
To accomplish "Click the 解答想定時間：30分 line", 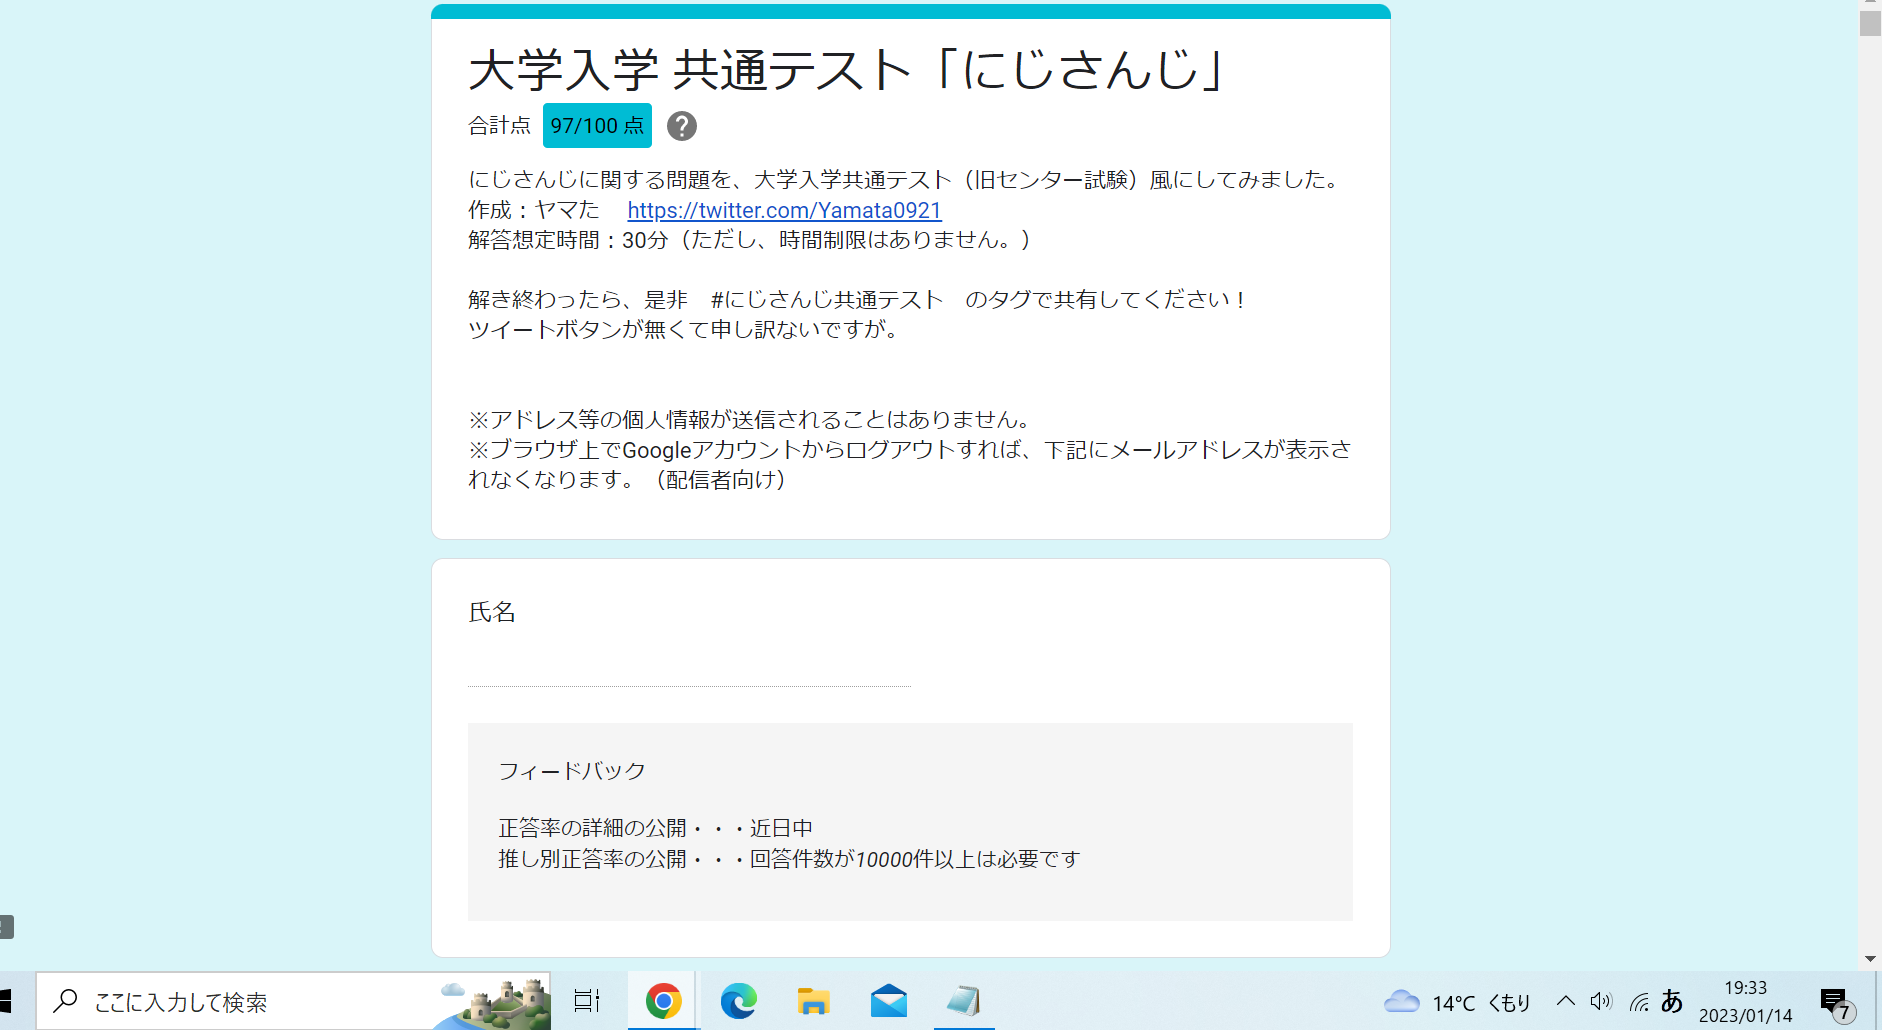I will coord(749,240).
